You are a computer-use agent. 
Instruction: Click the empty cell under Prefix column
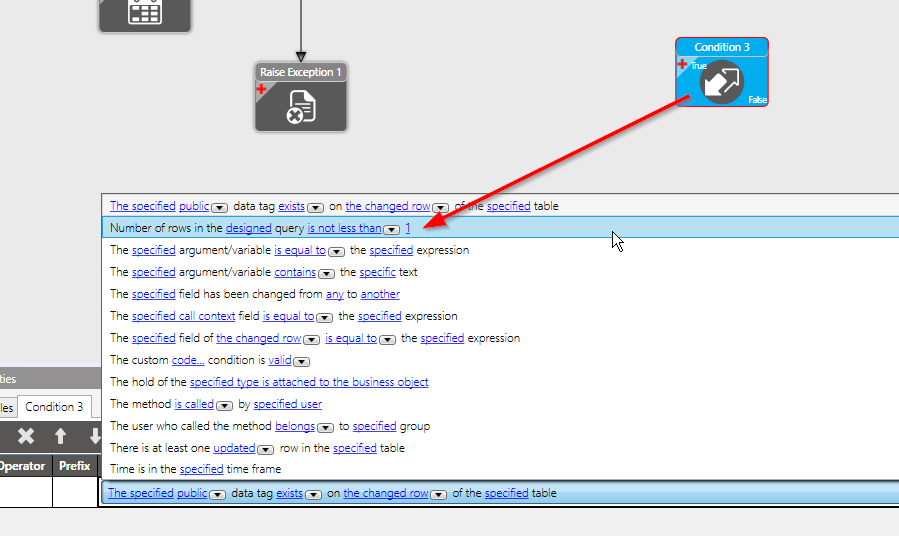(x=75, y=492)
